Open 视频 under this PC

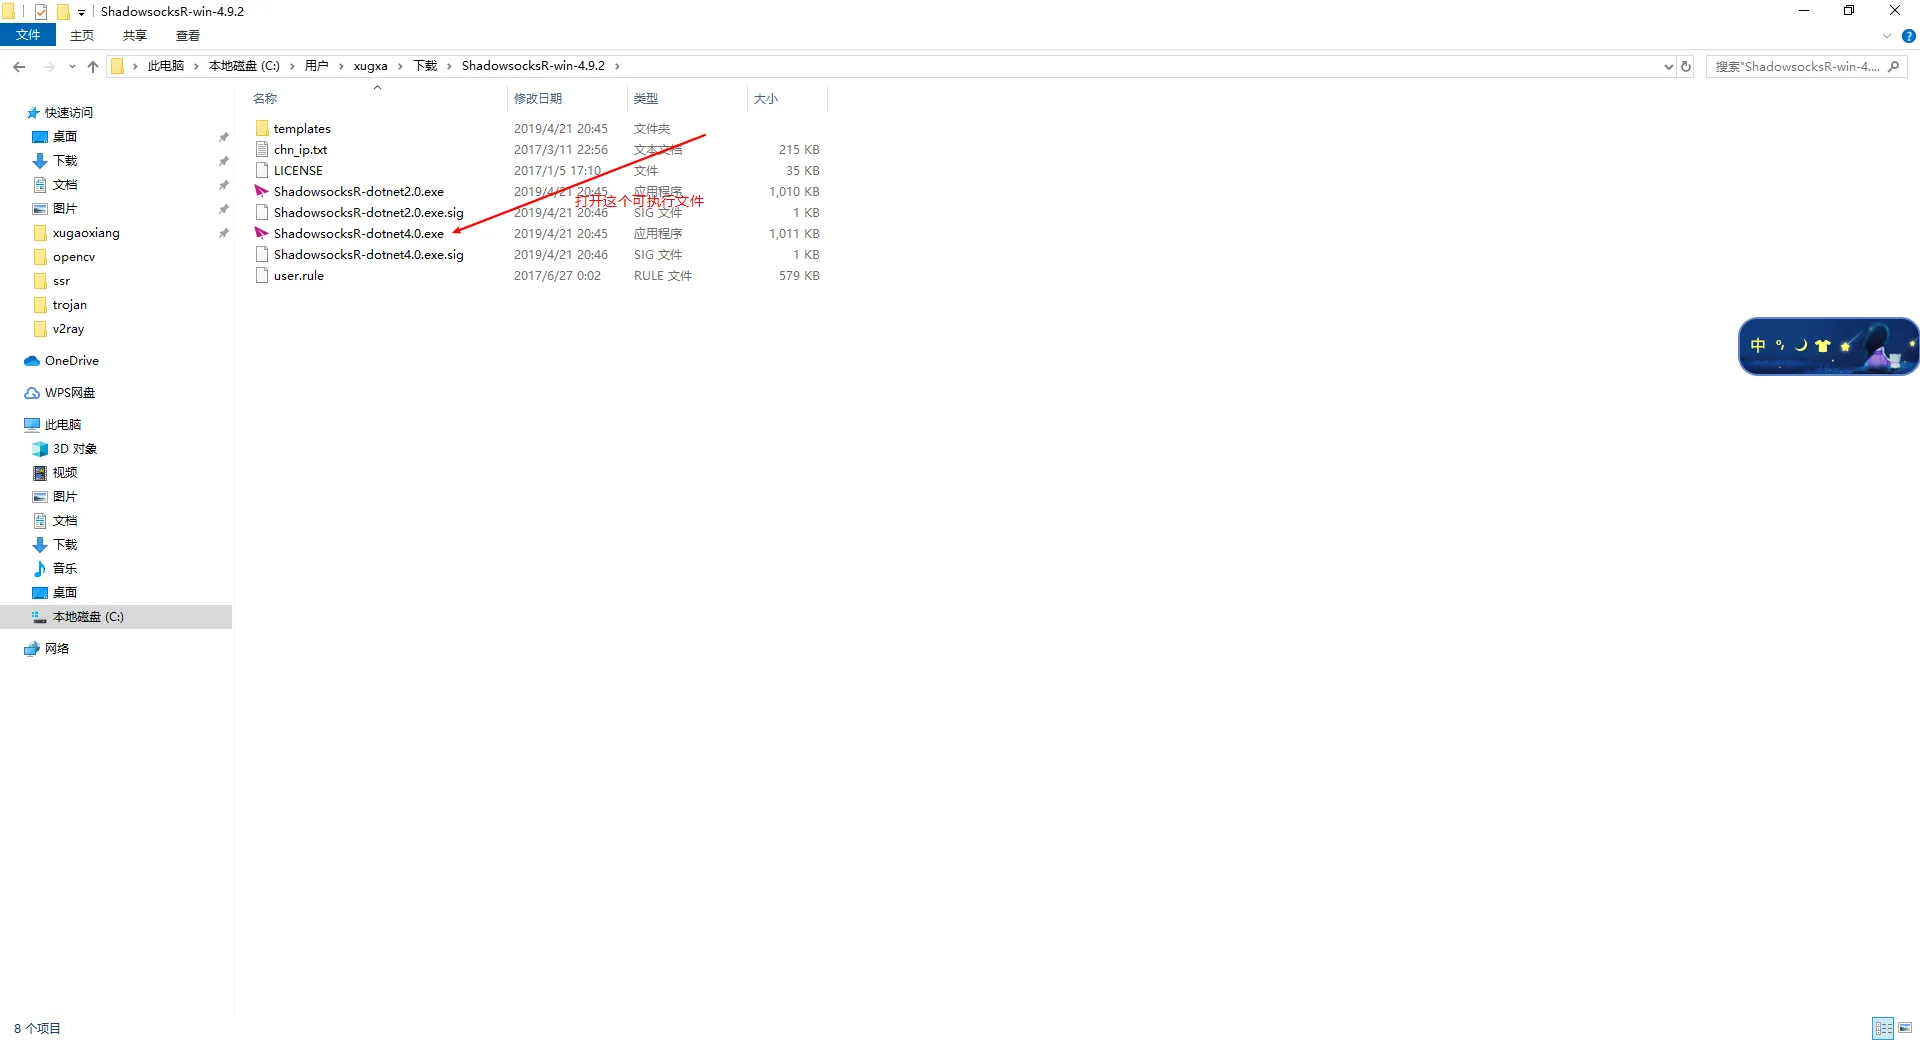click(65, 473)
